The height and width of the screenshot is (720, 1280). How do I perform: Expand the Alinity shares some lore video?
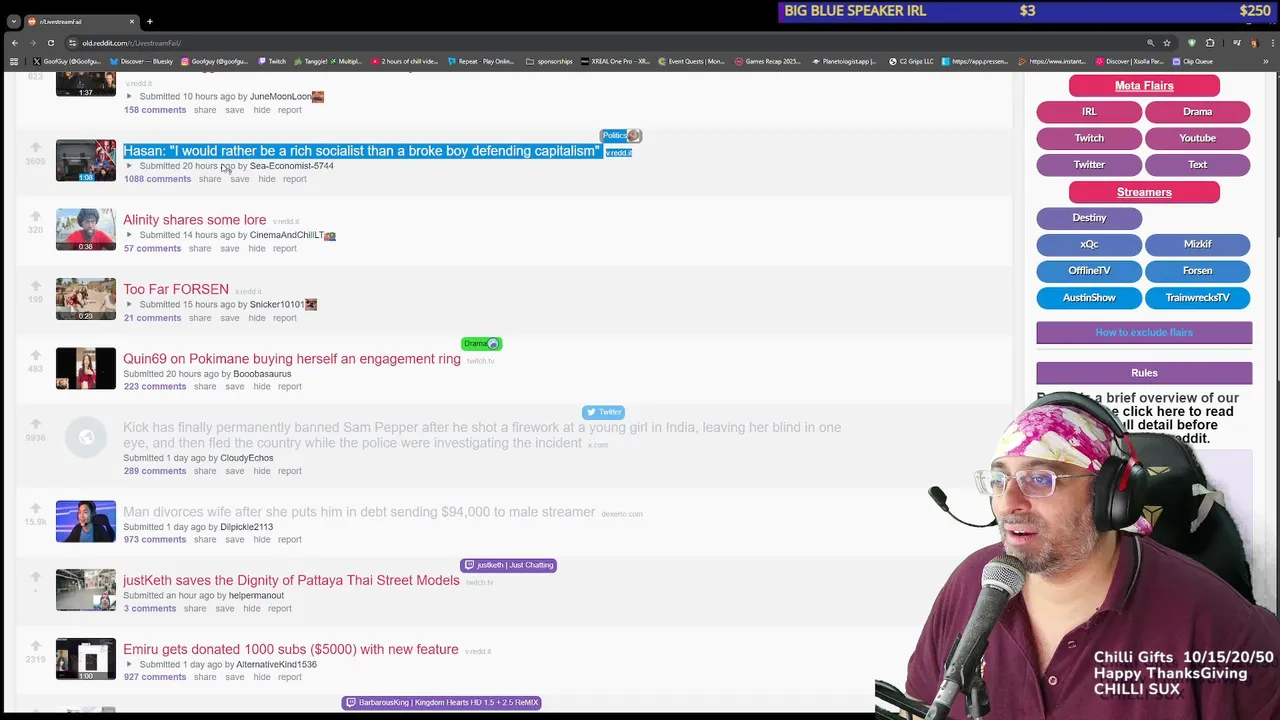point(129,235)
